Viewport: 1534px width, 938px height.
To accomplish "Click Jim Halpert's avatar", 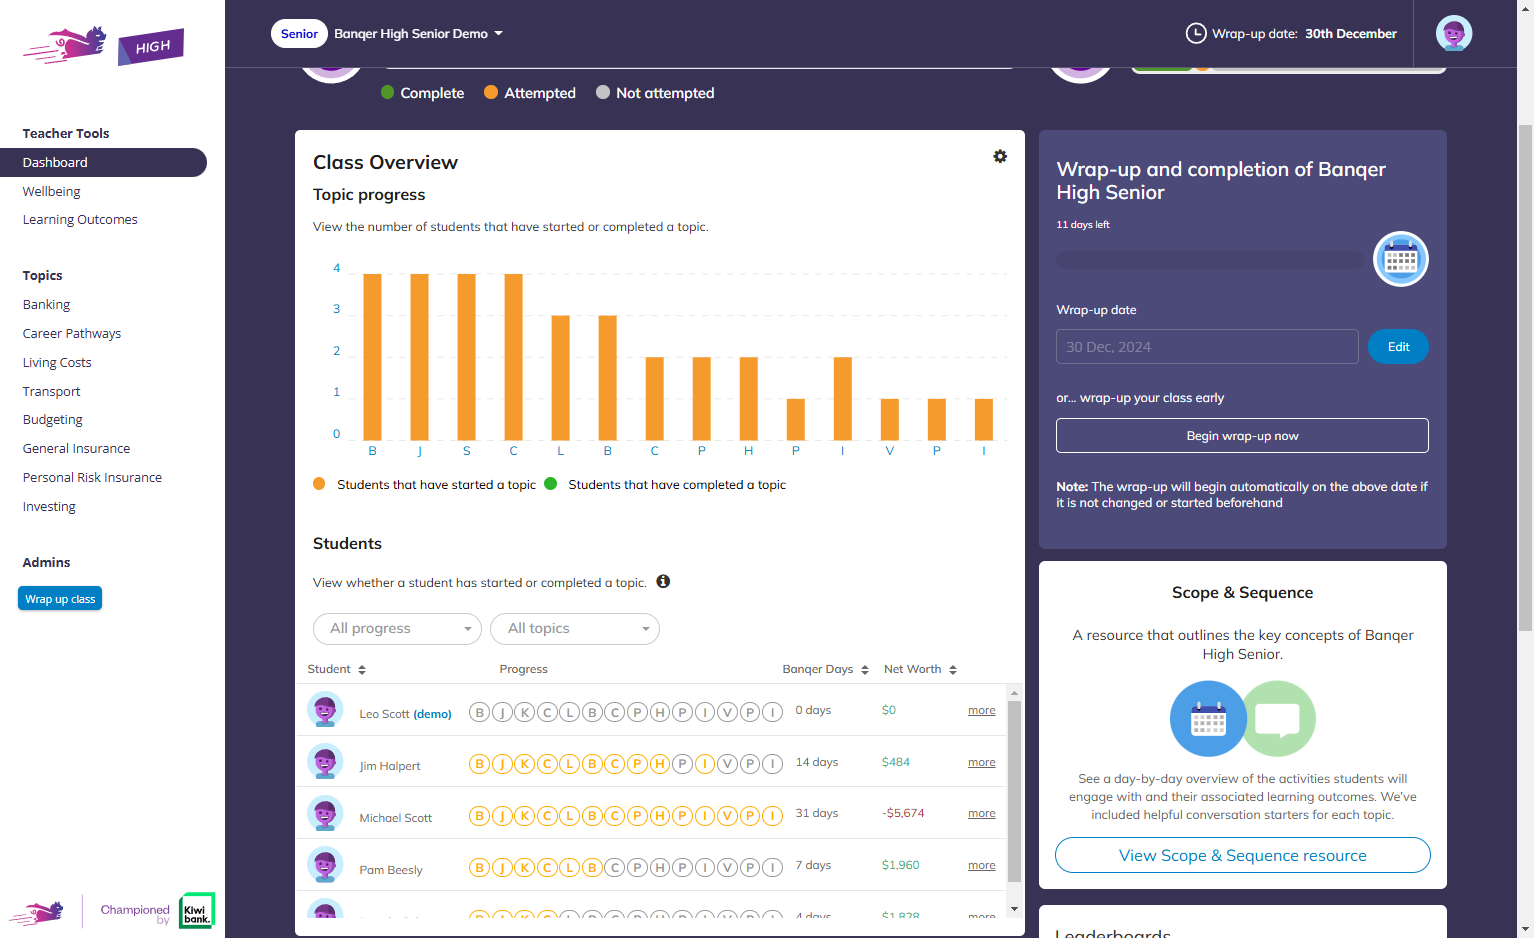I will point(325,762).
